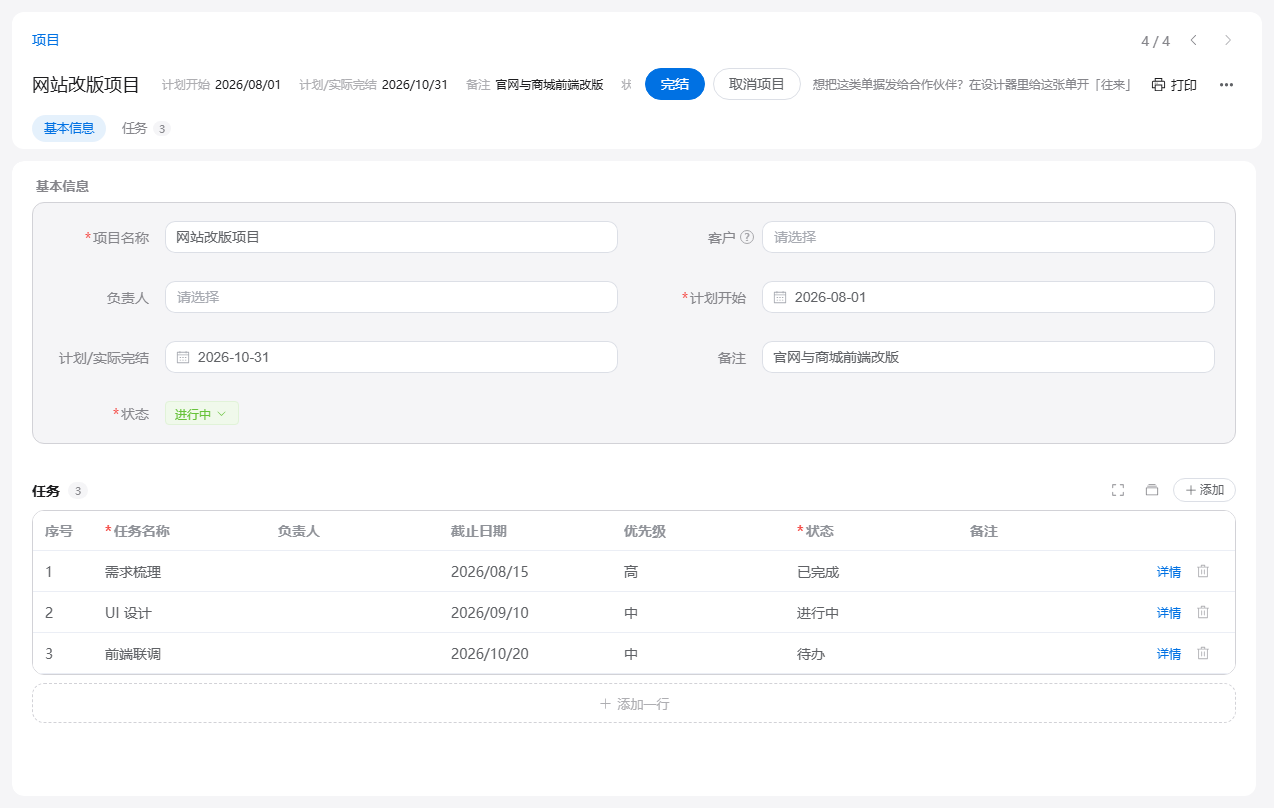Go to the next record arrow
Image resolution: width=1274 pixels, height=808 pixels.
1228,40
